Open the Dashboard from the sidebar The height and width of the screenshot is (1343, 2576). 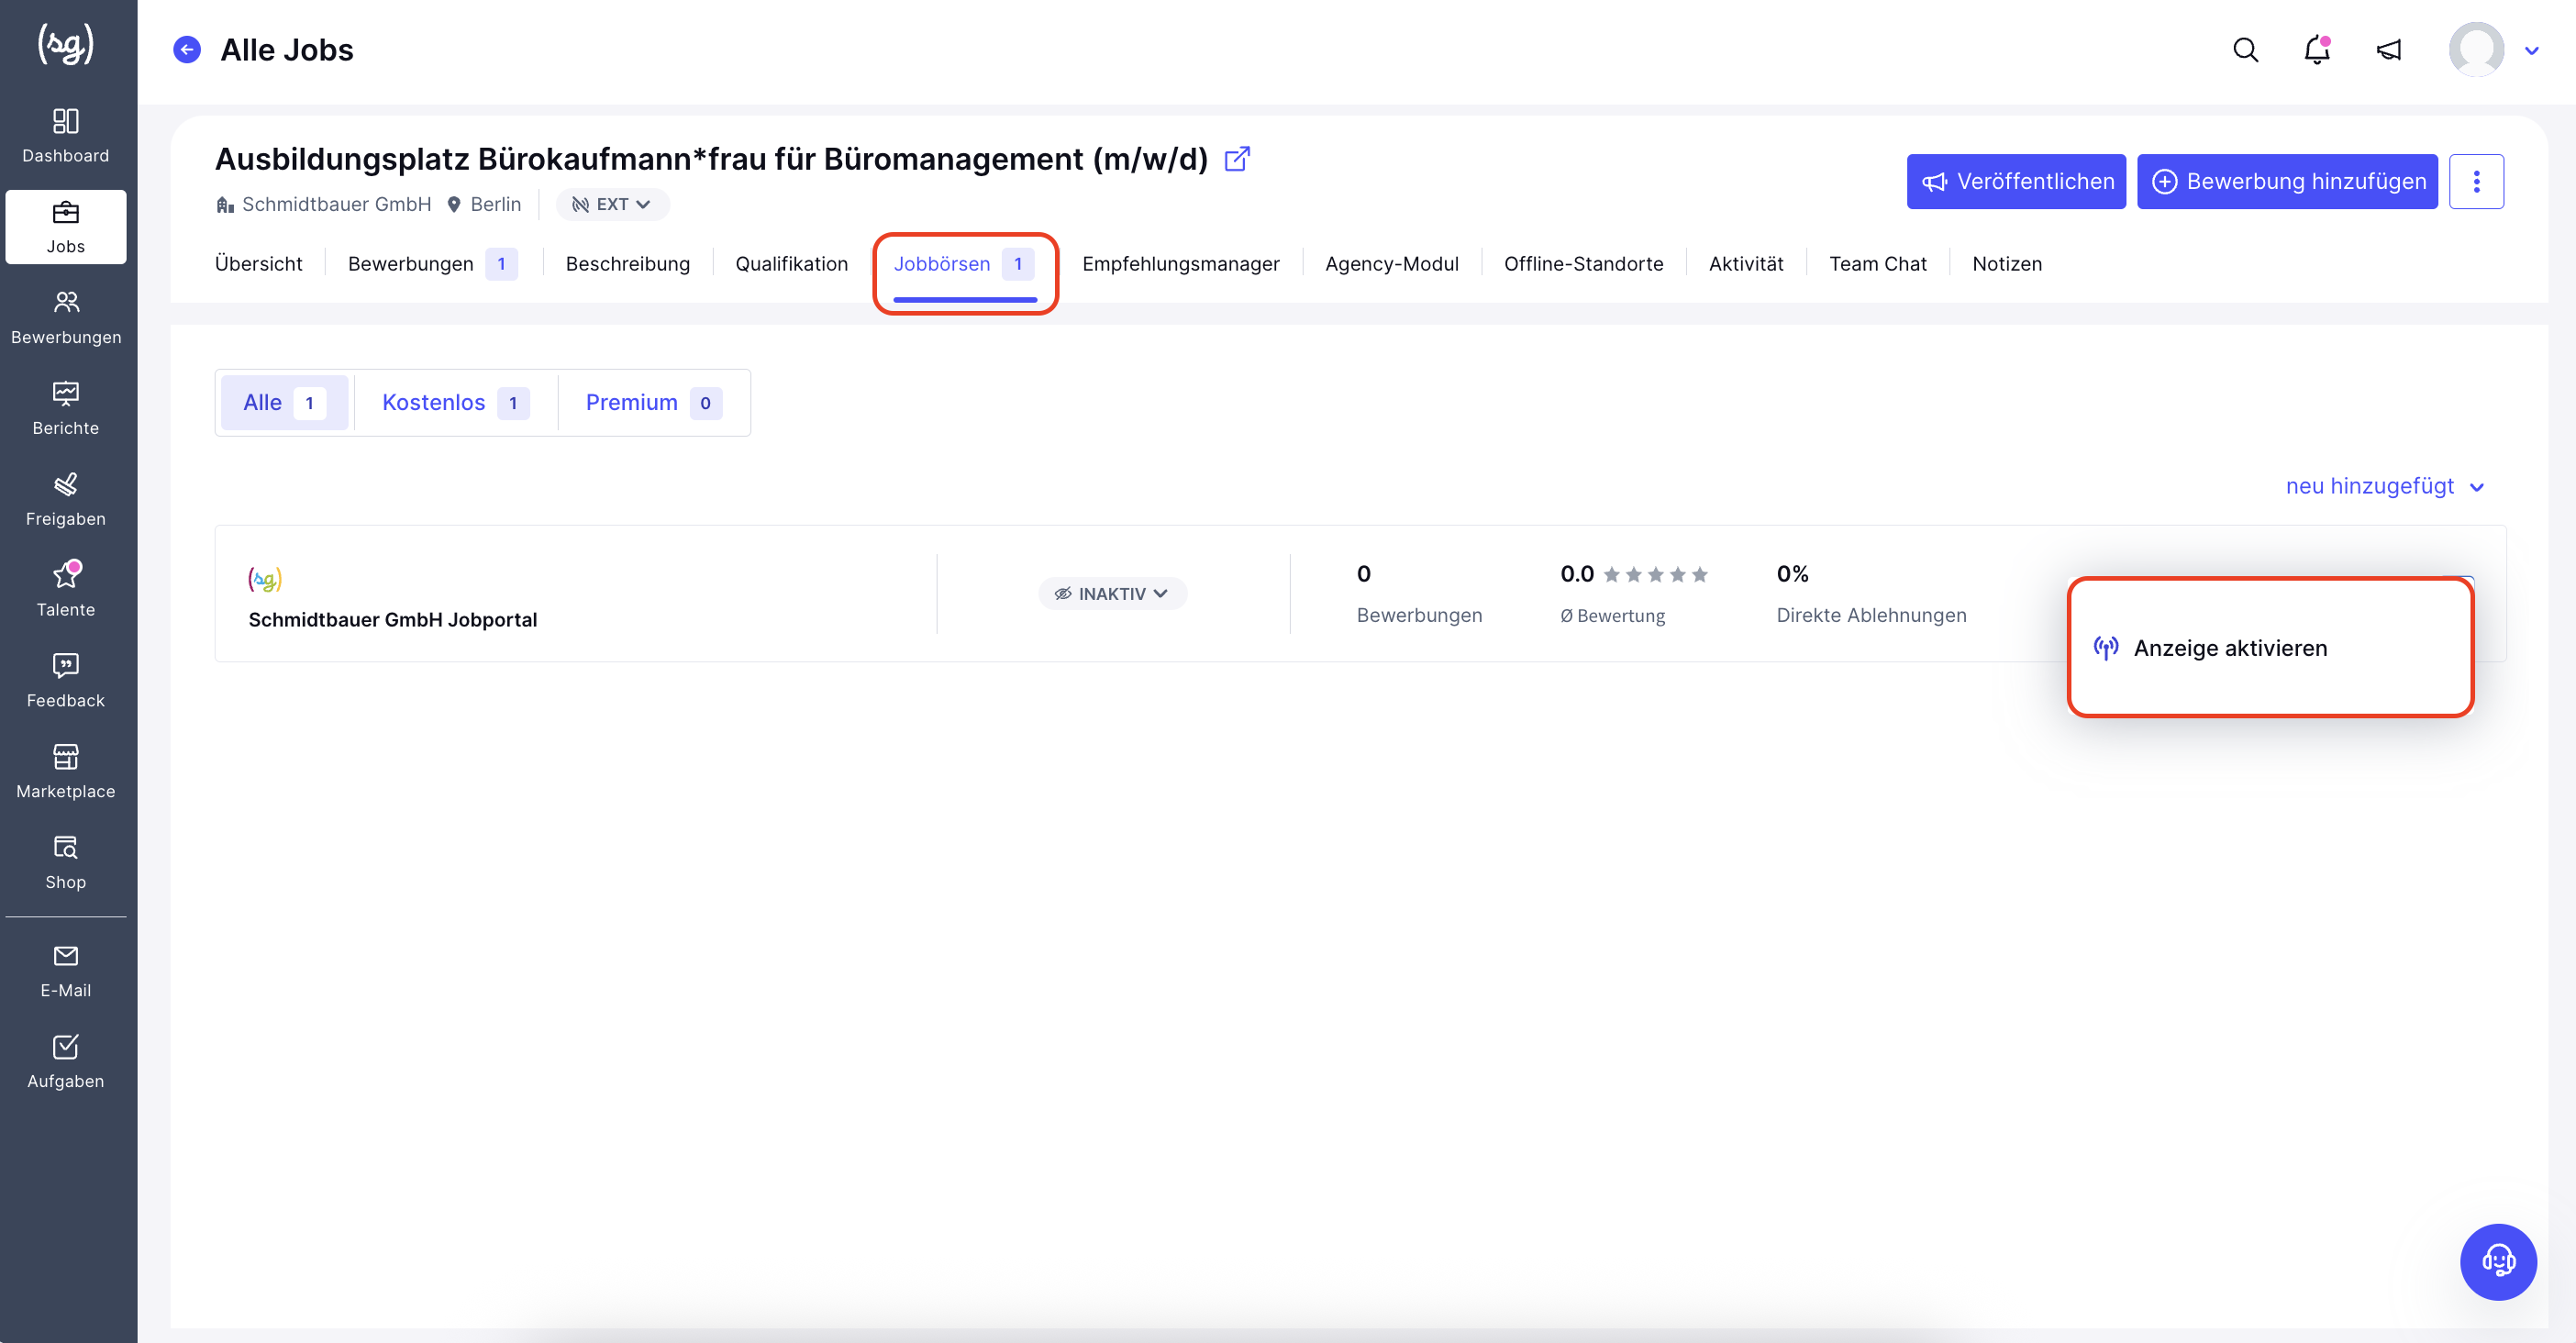66,136
